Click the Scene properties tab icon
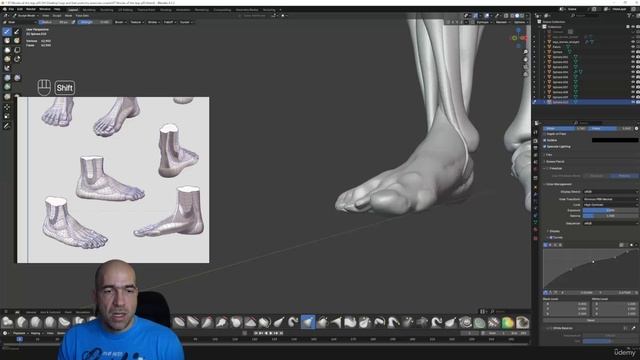 536,162
